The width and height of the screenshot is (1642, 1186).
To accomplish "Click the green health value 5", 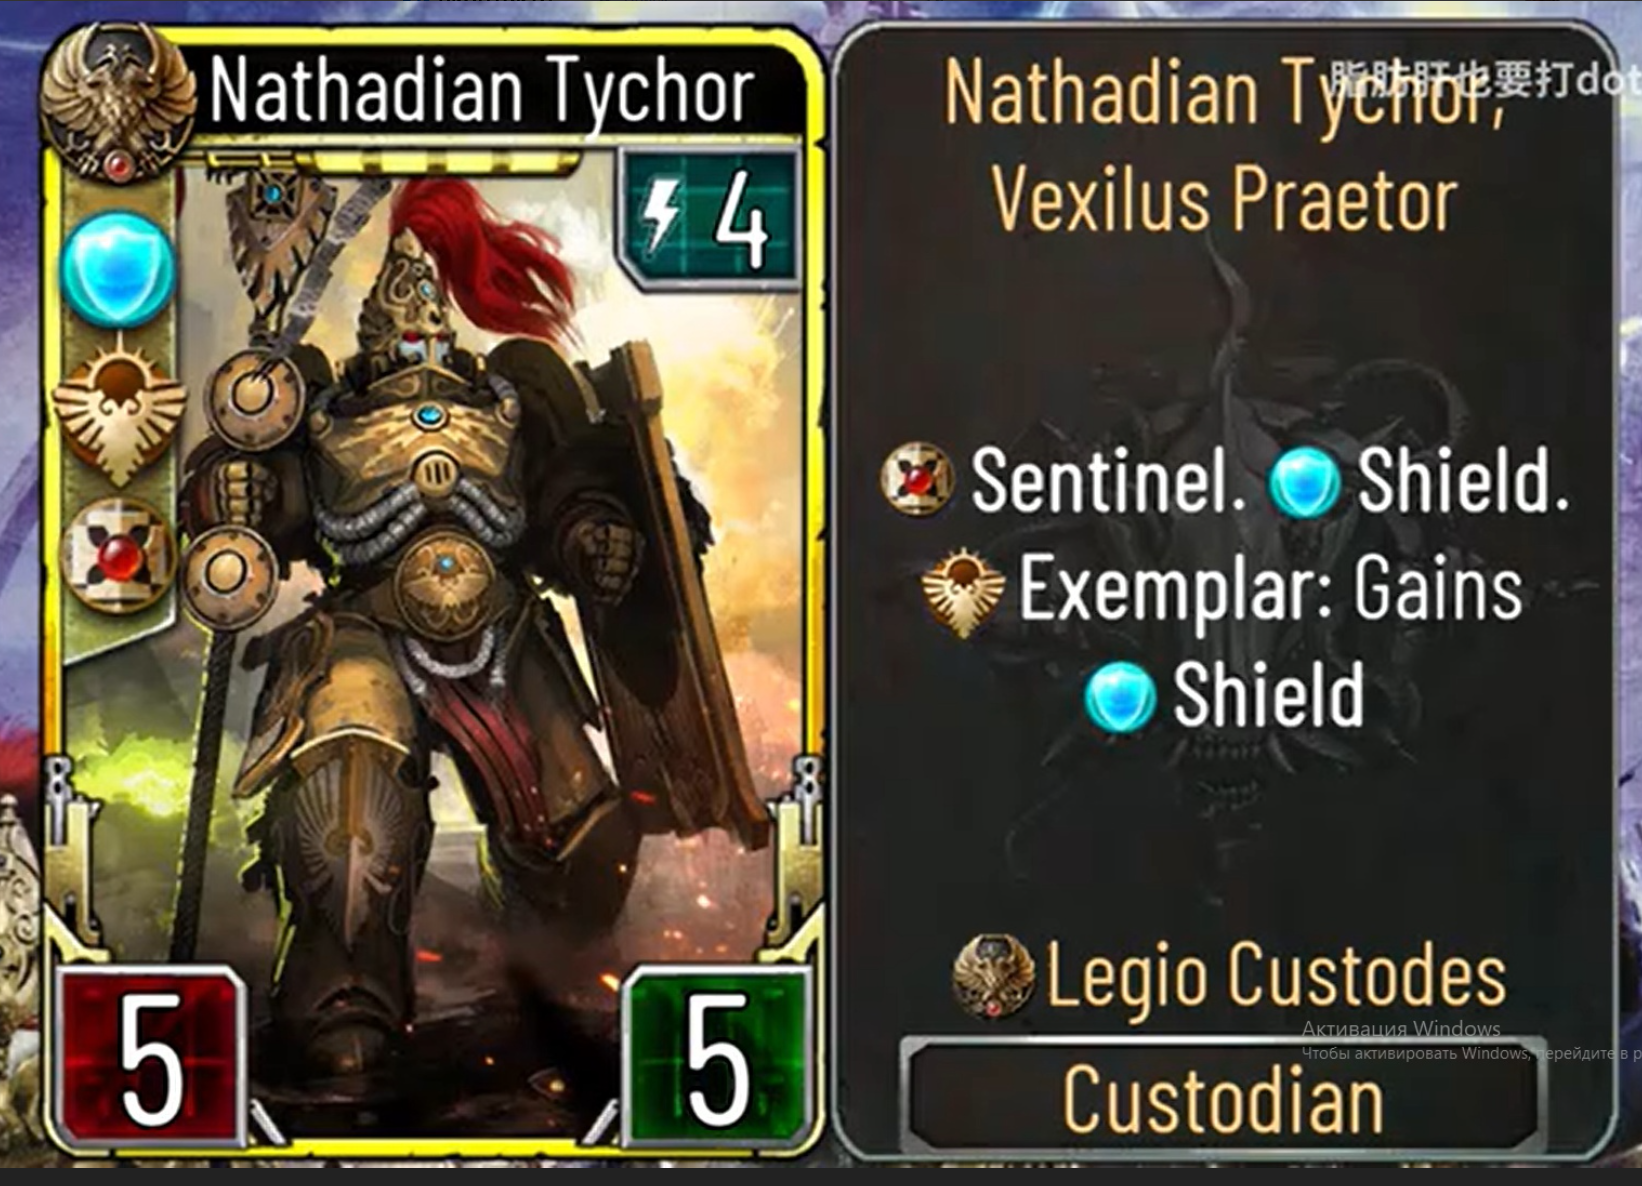I will tap(717, 1058).
